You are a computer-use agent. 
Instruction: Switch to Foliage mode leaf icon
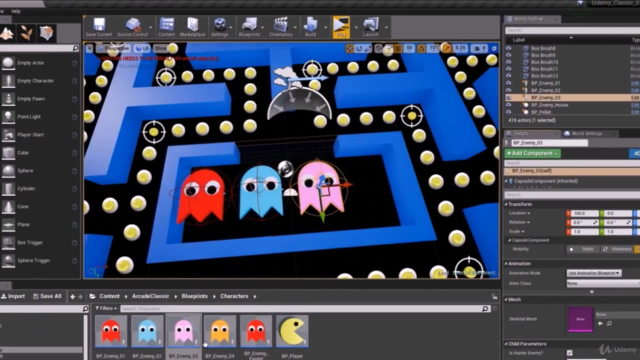tap(27, 33)
